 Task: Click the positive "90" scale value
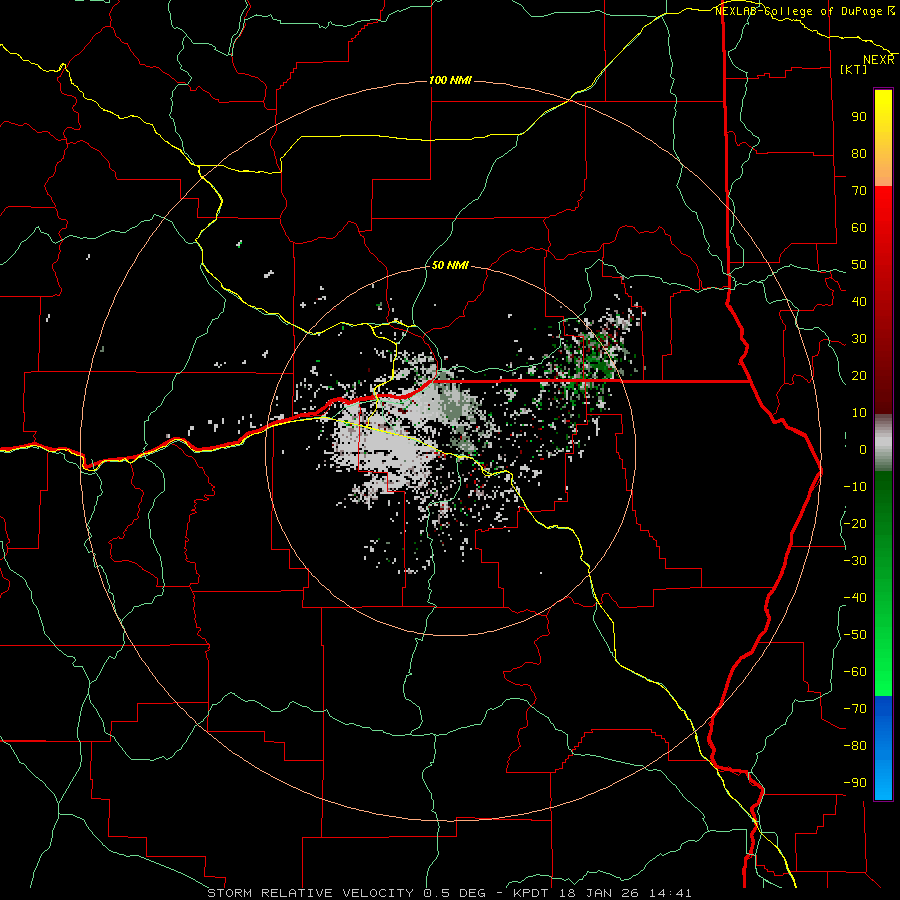pyautogui.click(x=859, y=117)
